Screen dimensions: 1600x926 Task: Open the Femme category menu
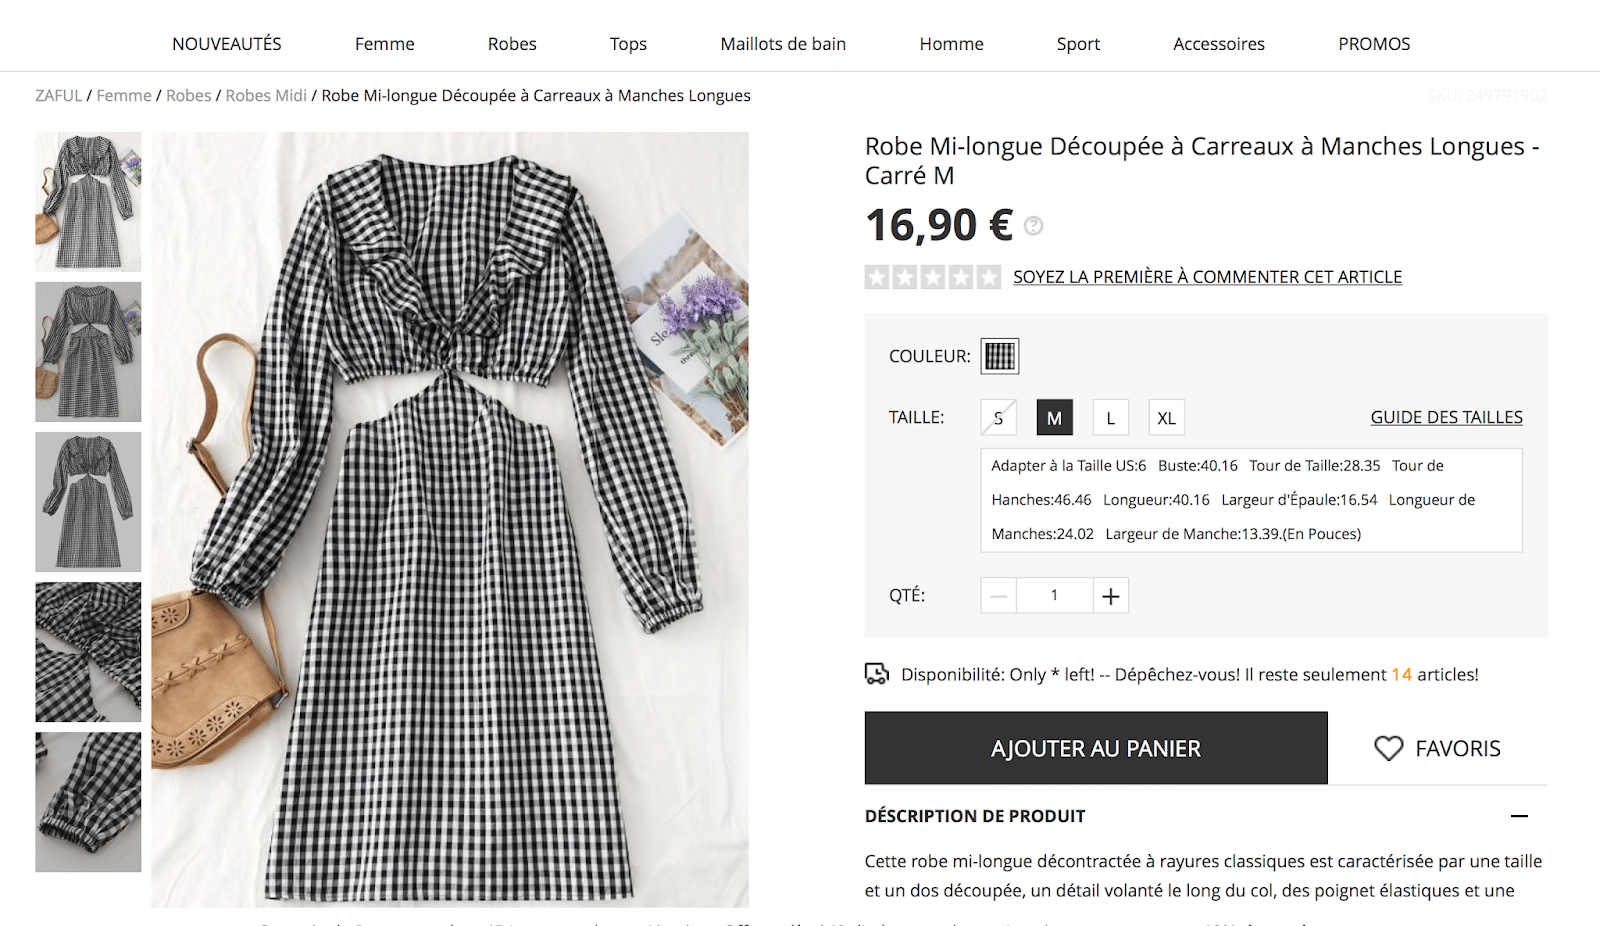(x=384, y=44)
